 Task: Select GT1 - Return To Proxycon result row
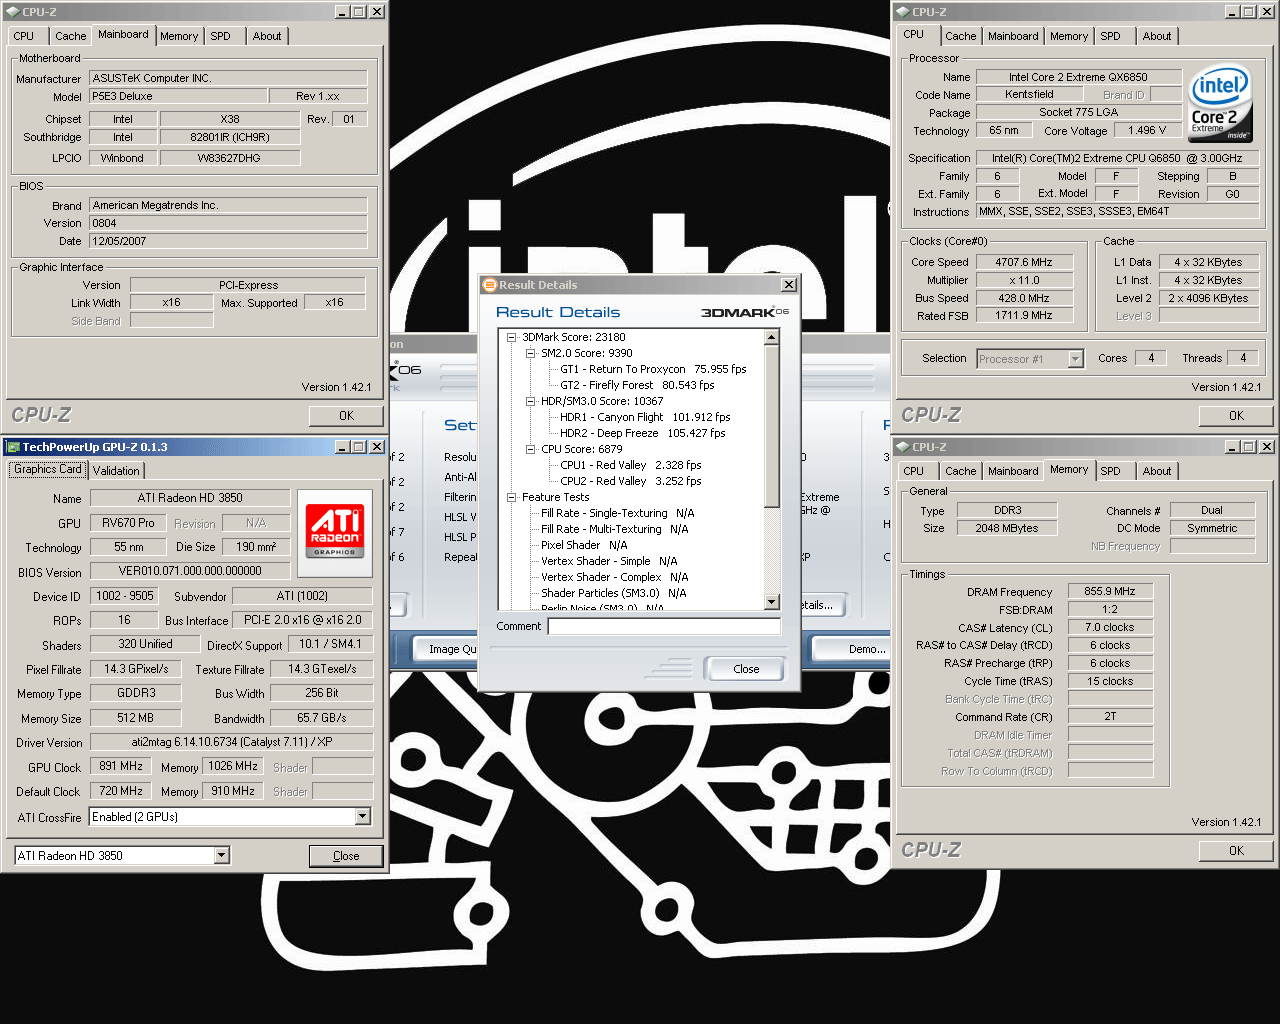click(653, 369)
